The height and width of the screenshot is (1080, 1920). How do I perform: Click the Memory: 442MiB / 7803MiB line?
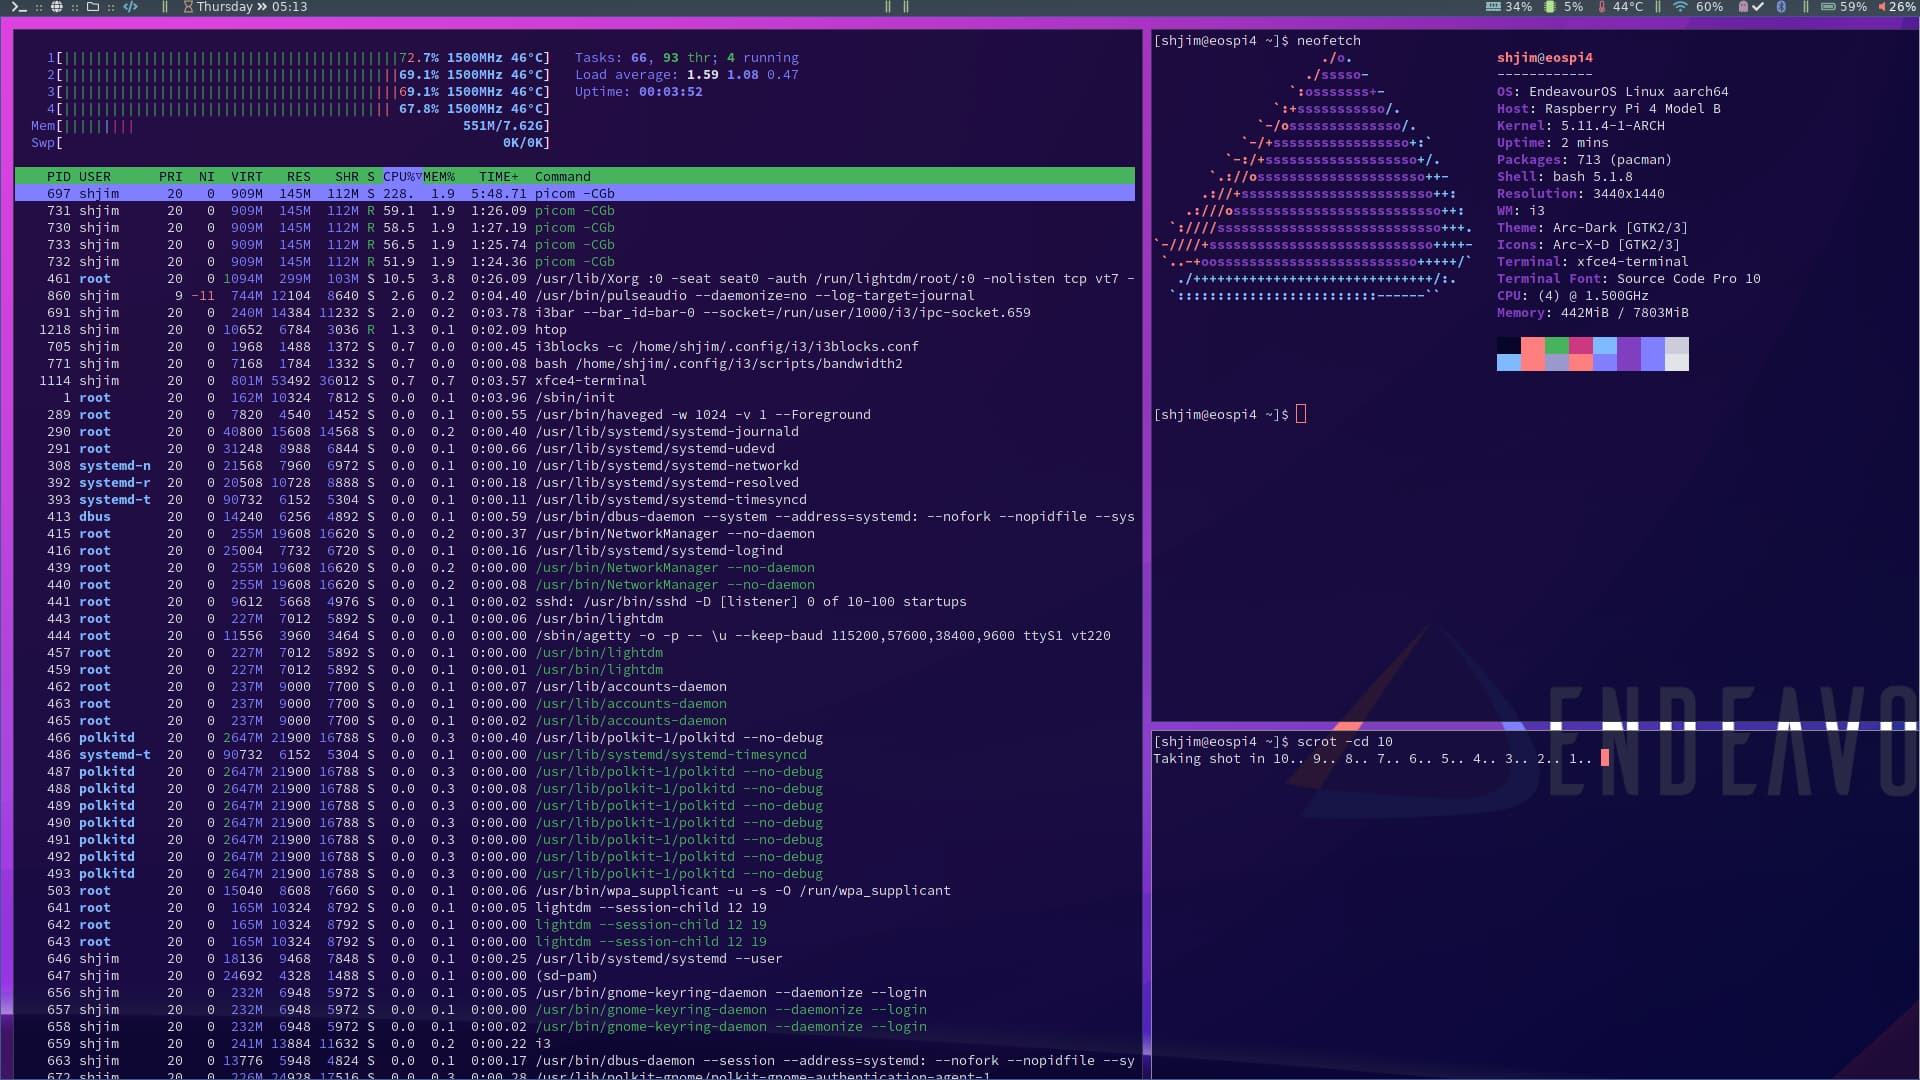1593,313
